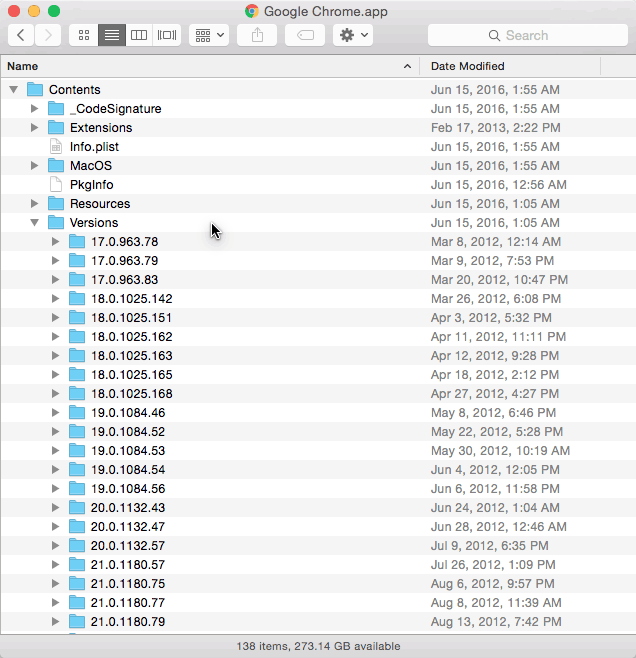Click the date Mar 8, 2012, 12:14 AM
The height and width of the screenshot is (658, 636).
click(x=496, y=242)
